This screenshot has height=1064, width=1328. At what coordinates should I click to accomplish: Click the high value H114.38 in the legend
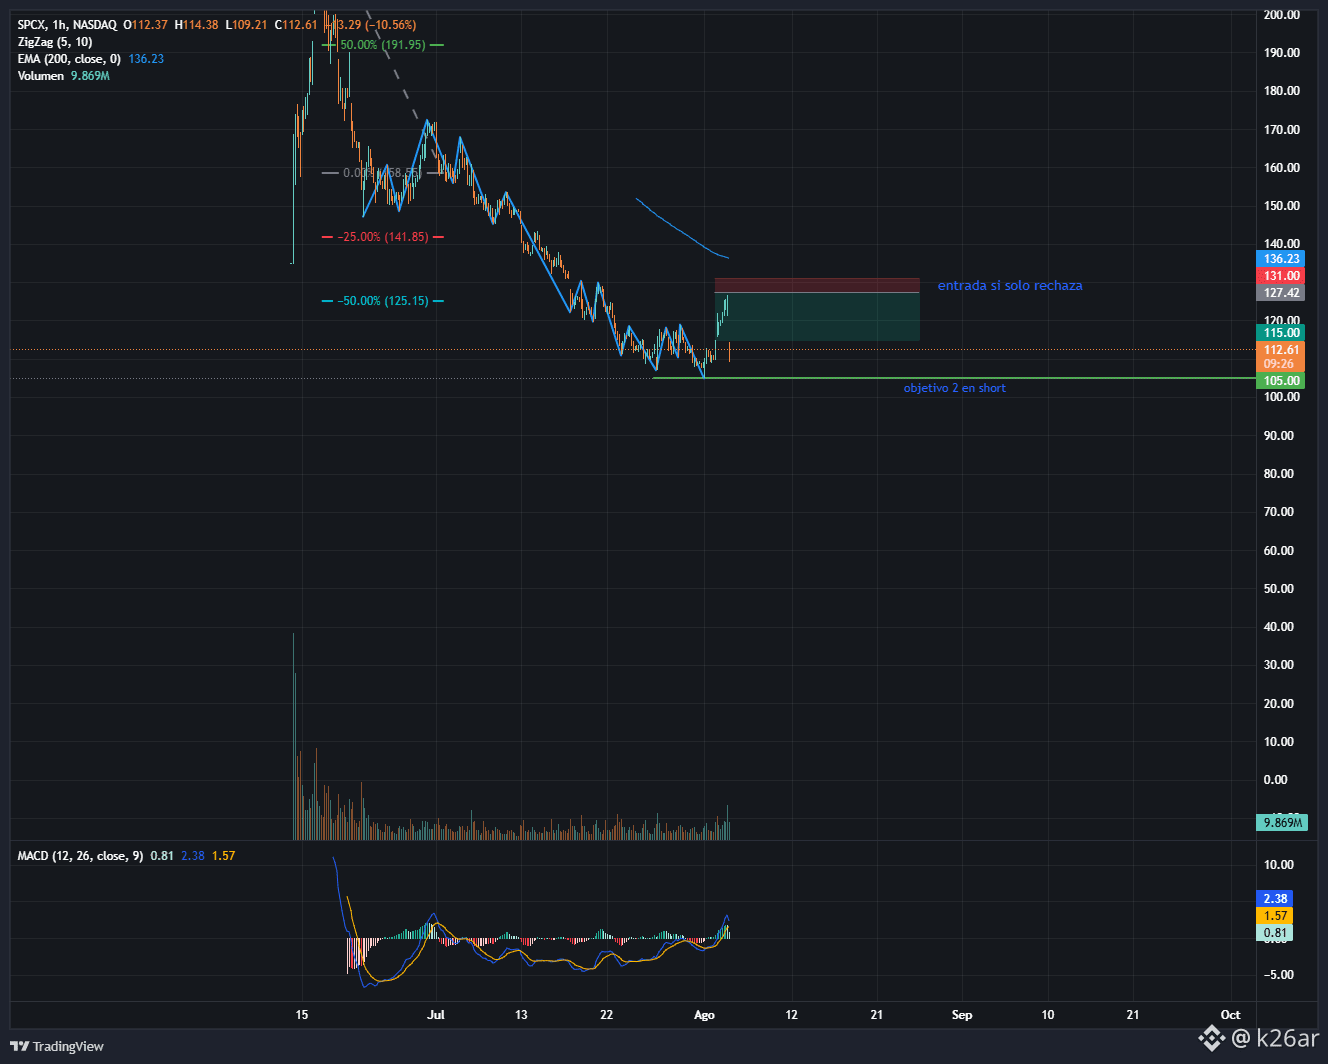tap(196, 25)
